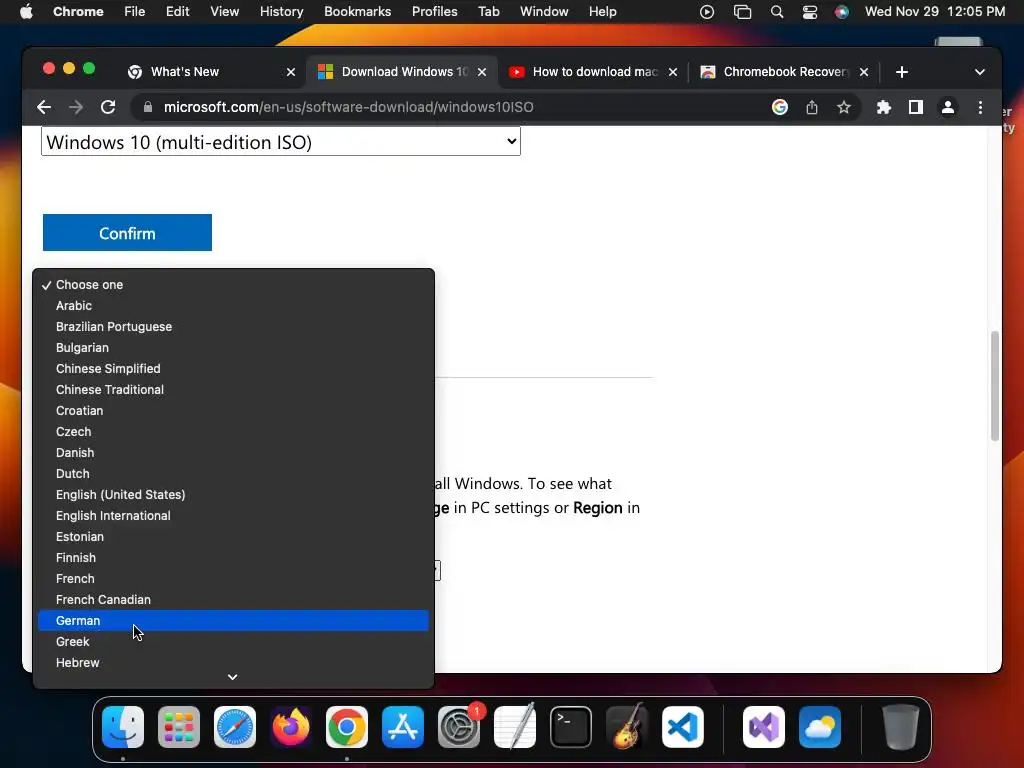Viewport: 1024px width, 768px height.
Task: Click the browser back arrow
Action: [x=44, y=107]
